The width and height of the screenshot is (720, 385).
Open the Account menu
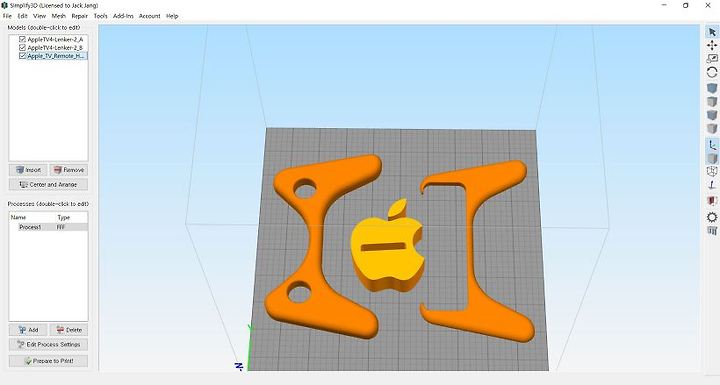[x=150, y=16]
